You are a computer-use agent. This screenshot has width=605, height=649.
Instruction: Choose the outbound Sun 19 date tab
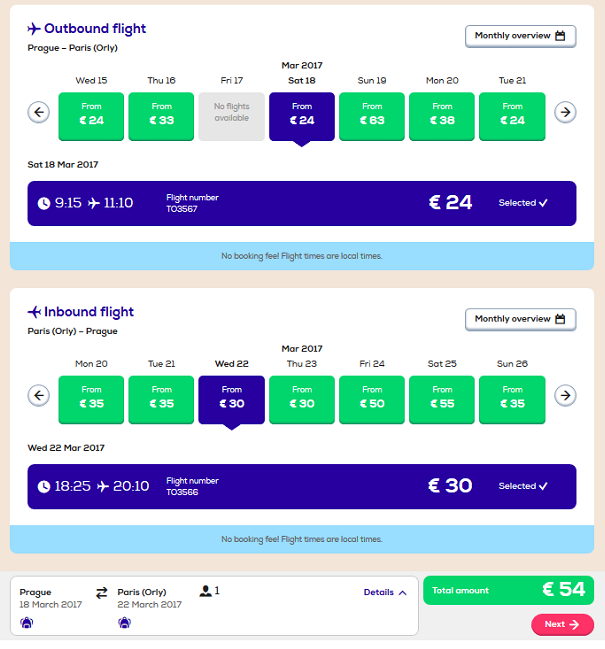(x=372, y=116)
